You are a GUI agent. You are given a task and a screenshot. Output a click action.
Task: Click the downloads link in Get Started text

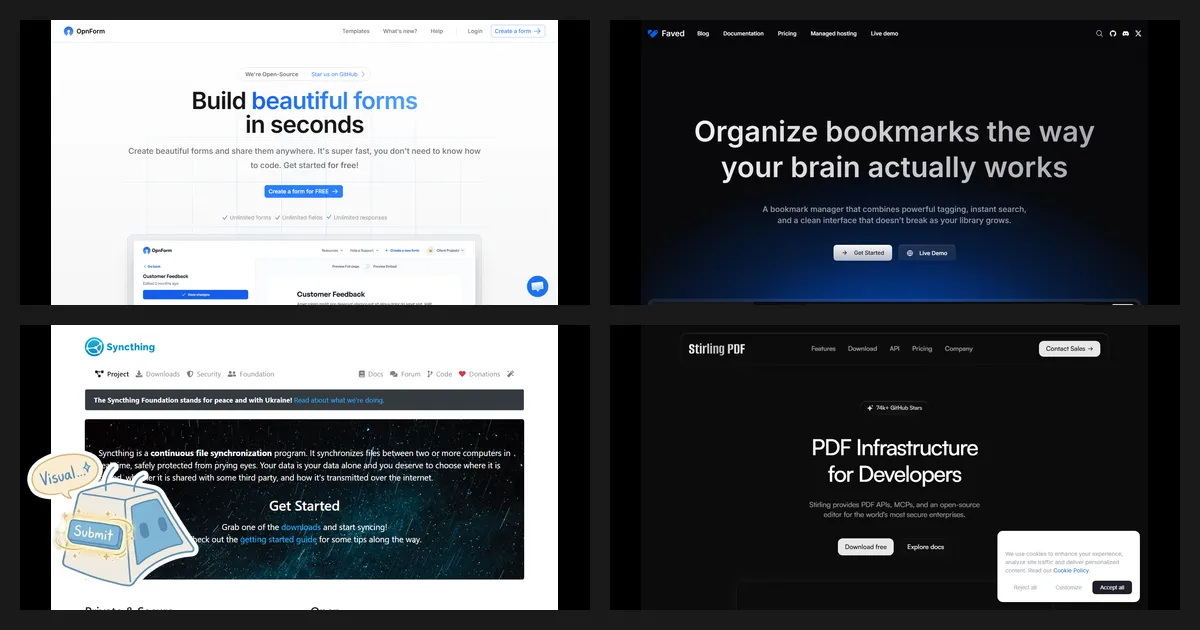(x=301, y=526)
